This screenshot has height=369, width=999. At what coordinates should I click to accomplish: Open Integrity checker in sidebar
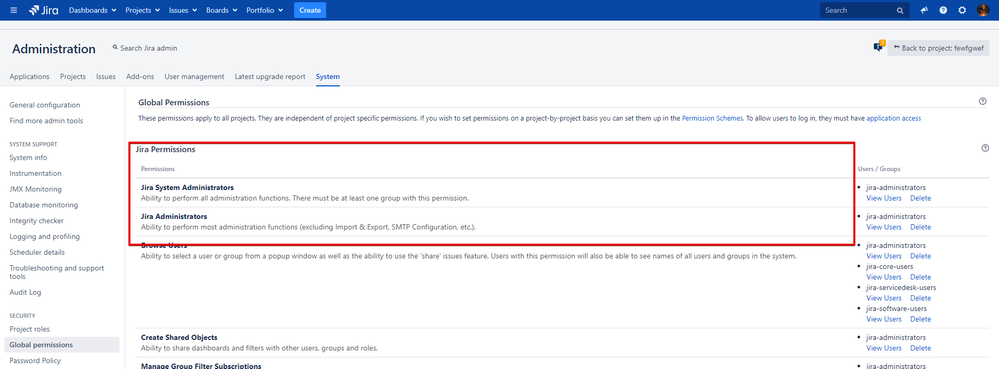click(x=36, y=221)
